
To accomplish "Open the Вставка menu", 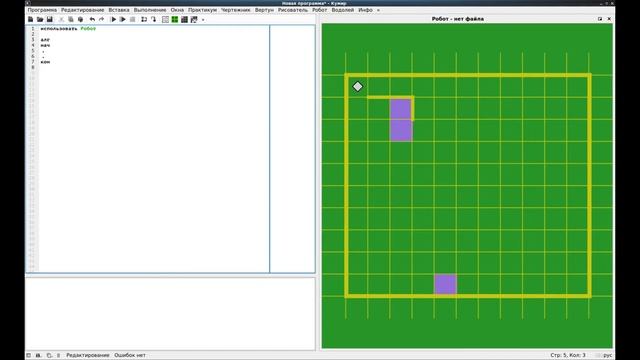I will tap(119, 10).
